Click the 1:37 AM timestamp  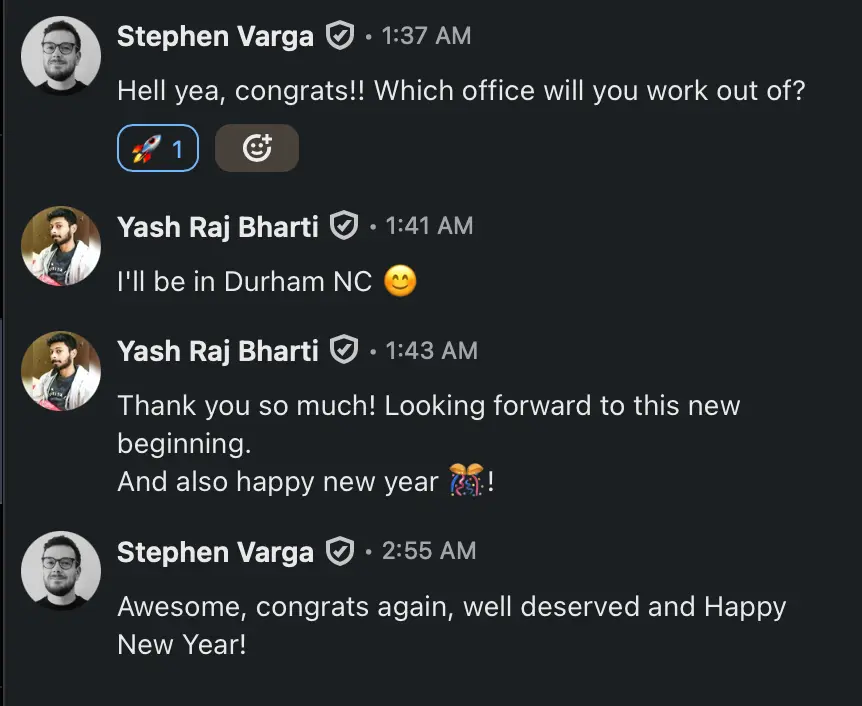(x=426, y=37)
